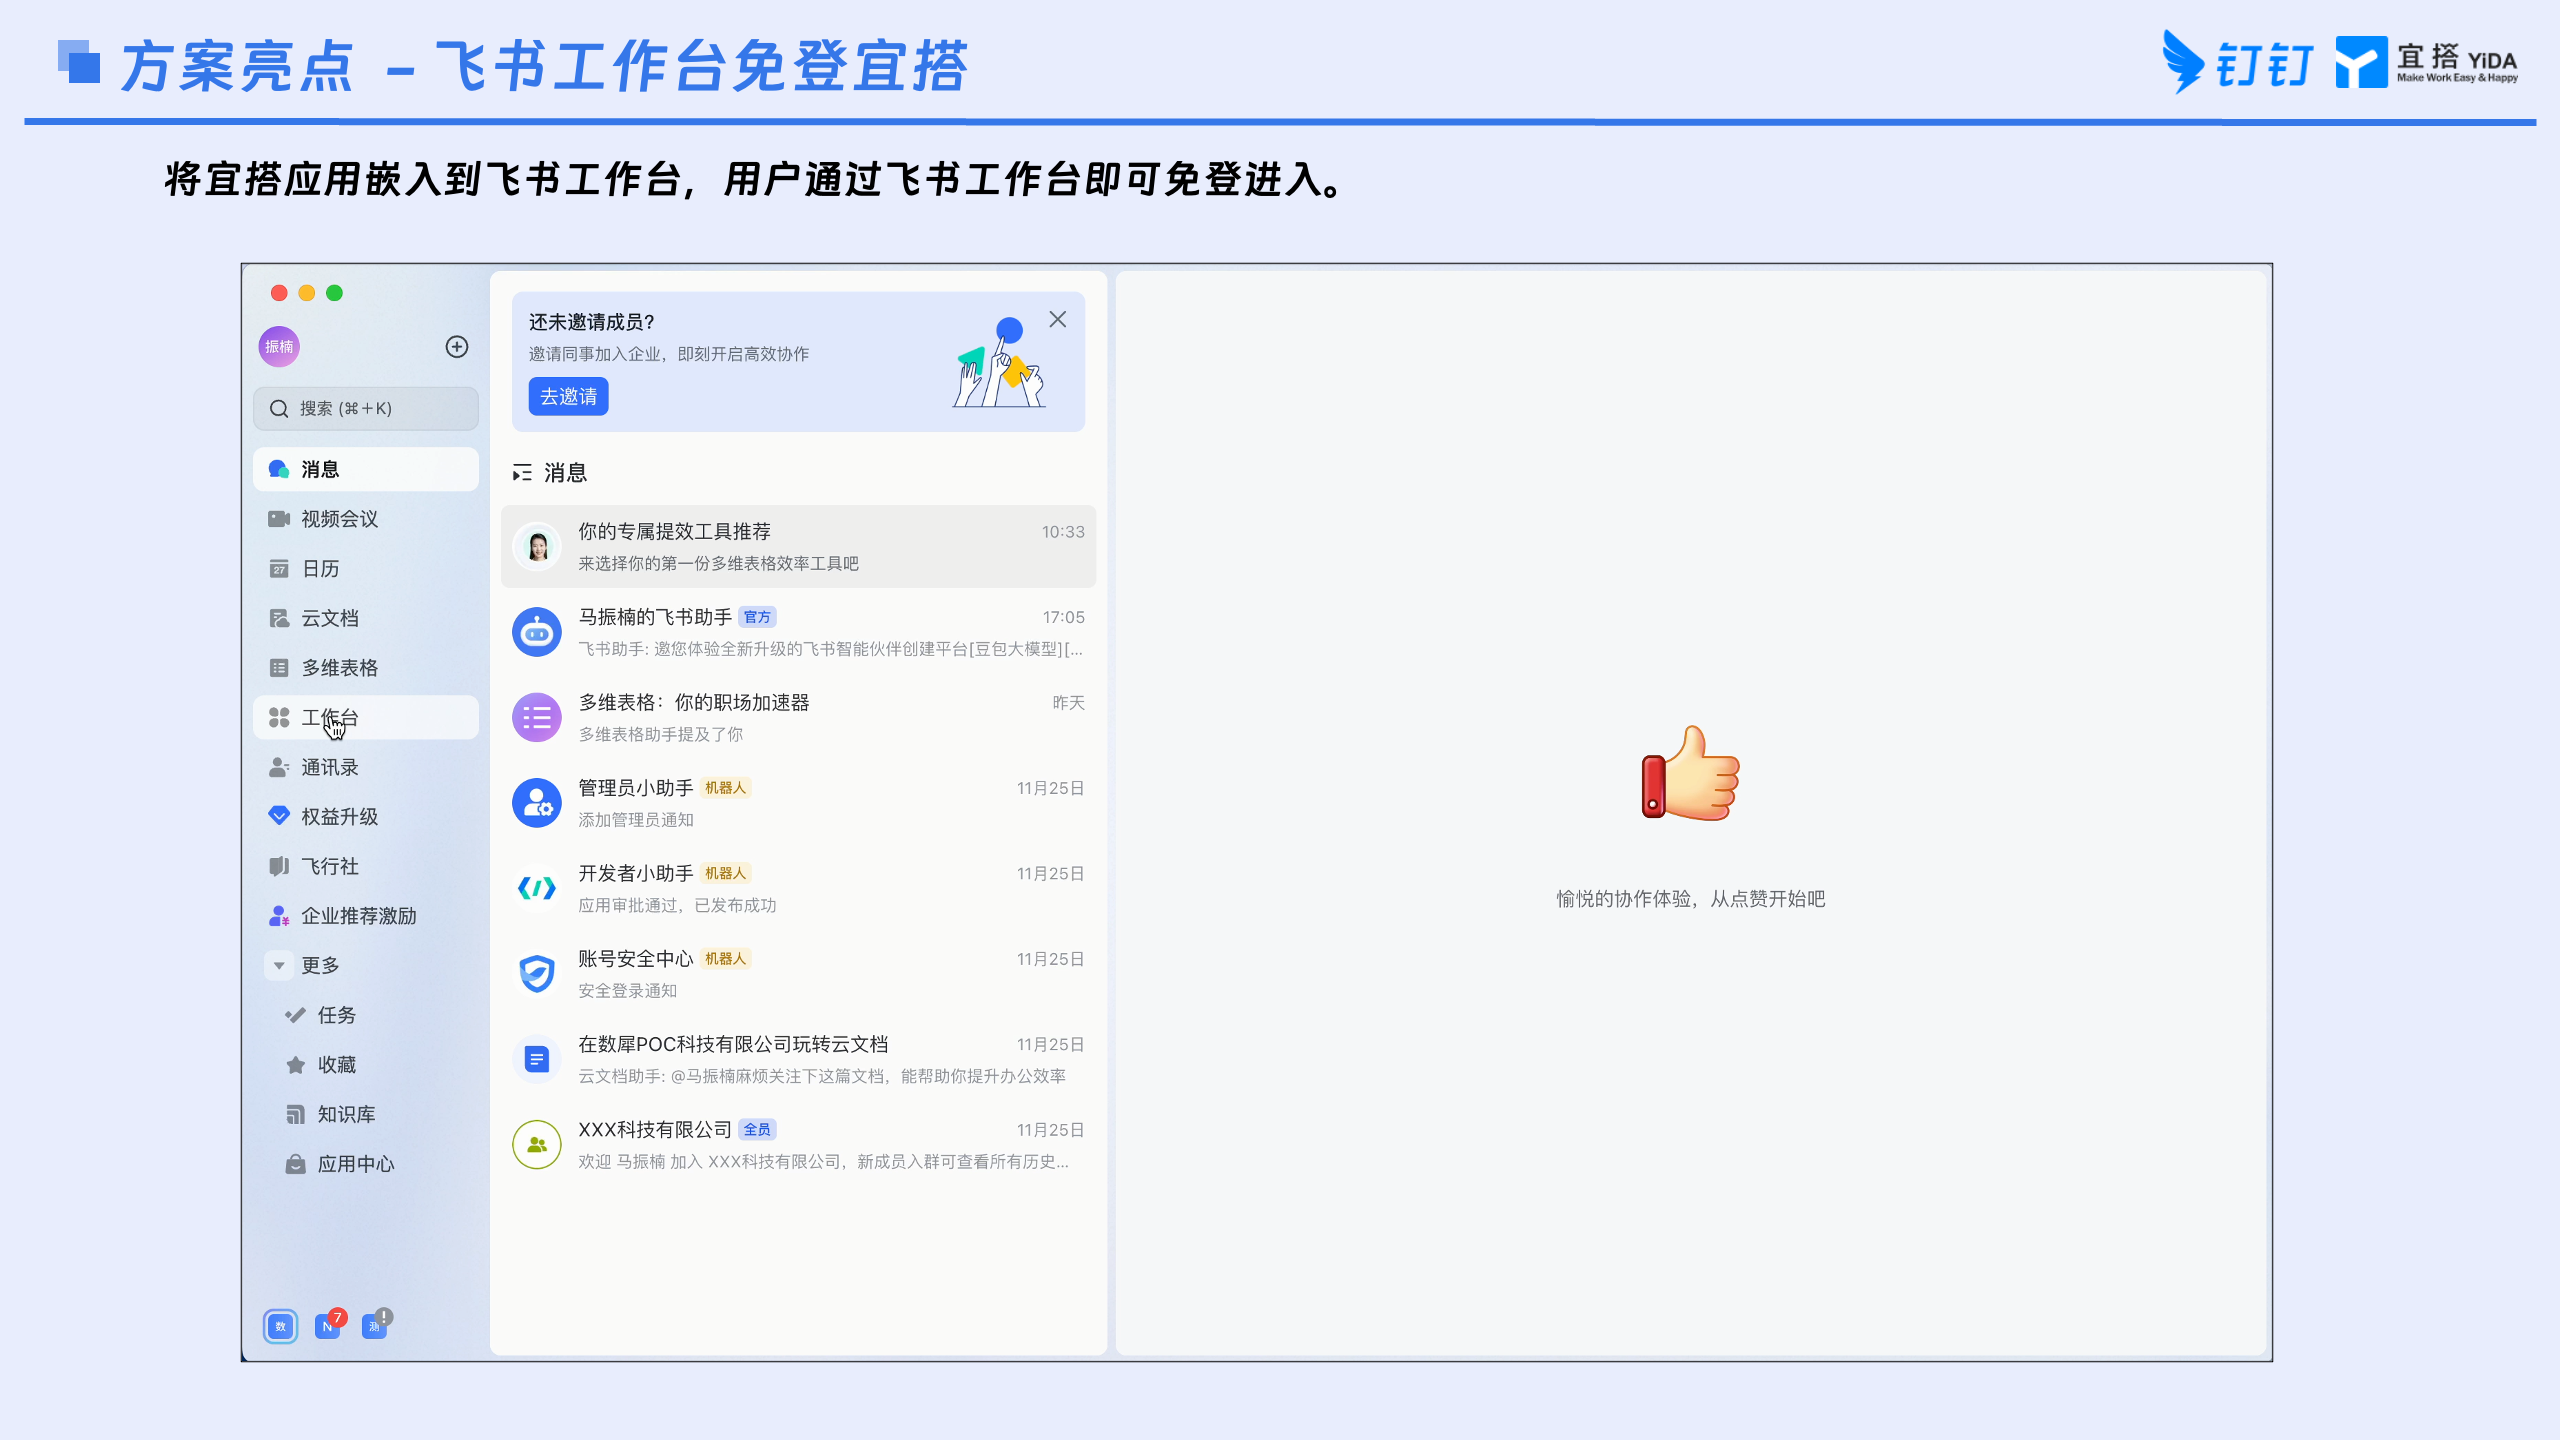Screen dimensions: 2560x1440
Task: Select the 飞行社 icon
Action: 279,866
